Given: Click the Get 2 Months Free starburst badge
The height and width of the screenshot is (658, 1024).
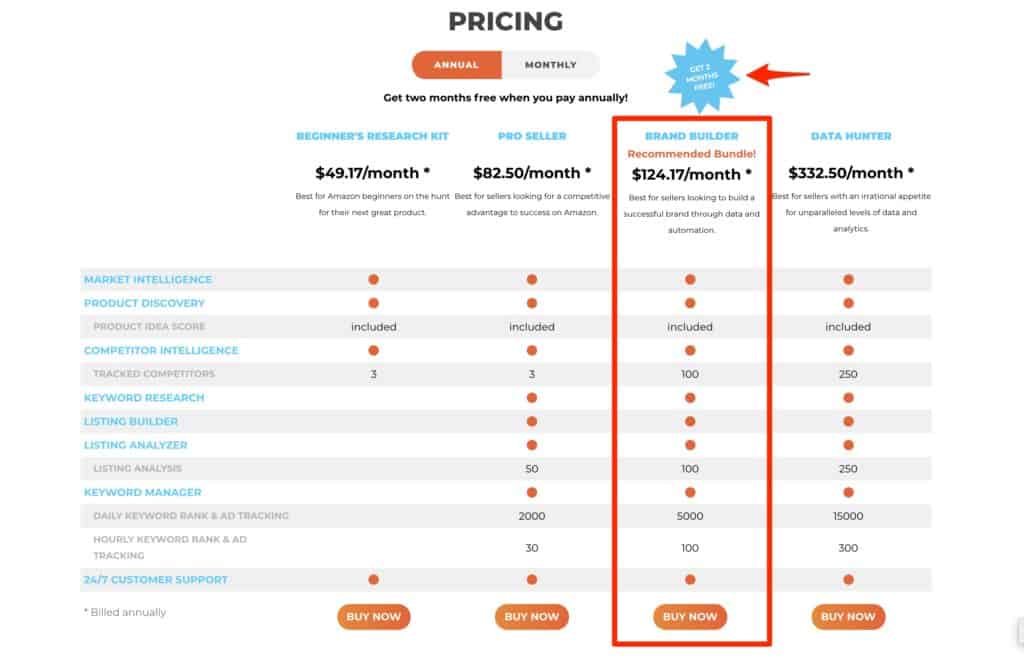Looking at the screenshot, I should [x=702, y=76].
